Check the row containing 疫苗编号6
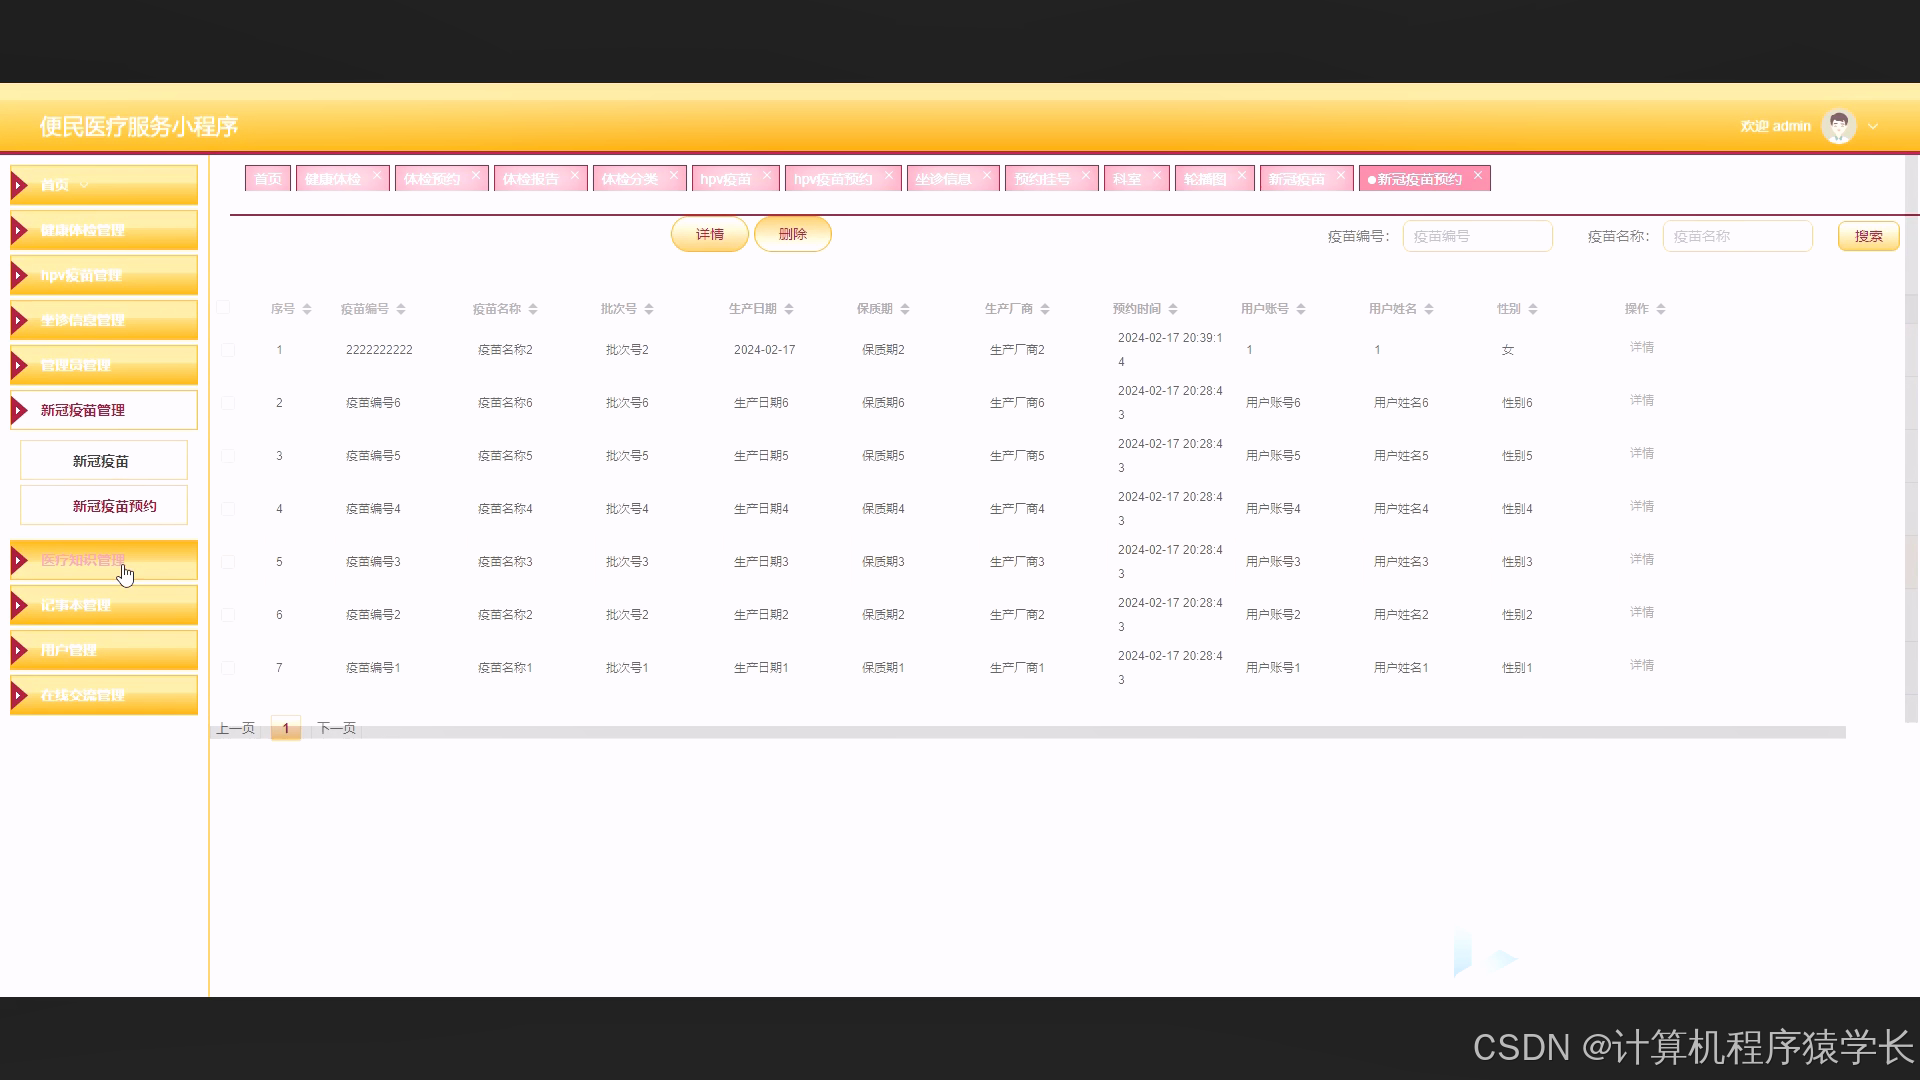Image resolution: width=1920 pixels, height=1080 pixels. tap(228, 403)
